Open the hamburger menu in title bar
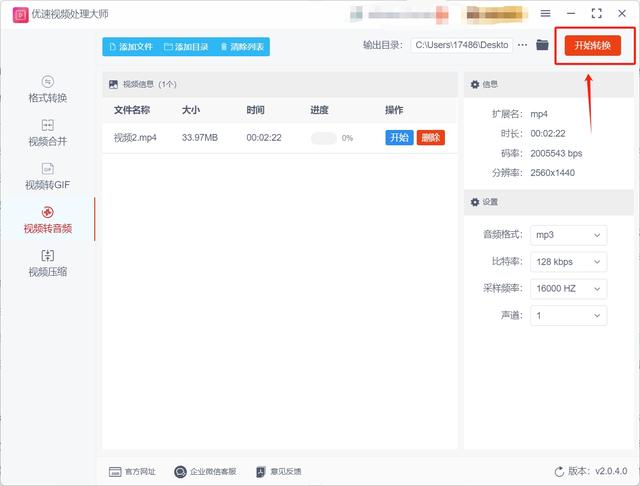640x486 pixels. (545, 13)
